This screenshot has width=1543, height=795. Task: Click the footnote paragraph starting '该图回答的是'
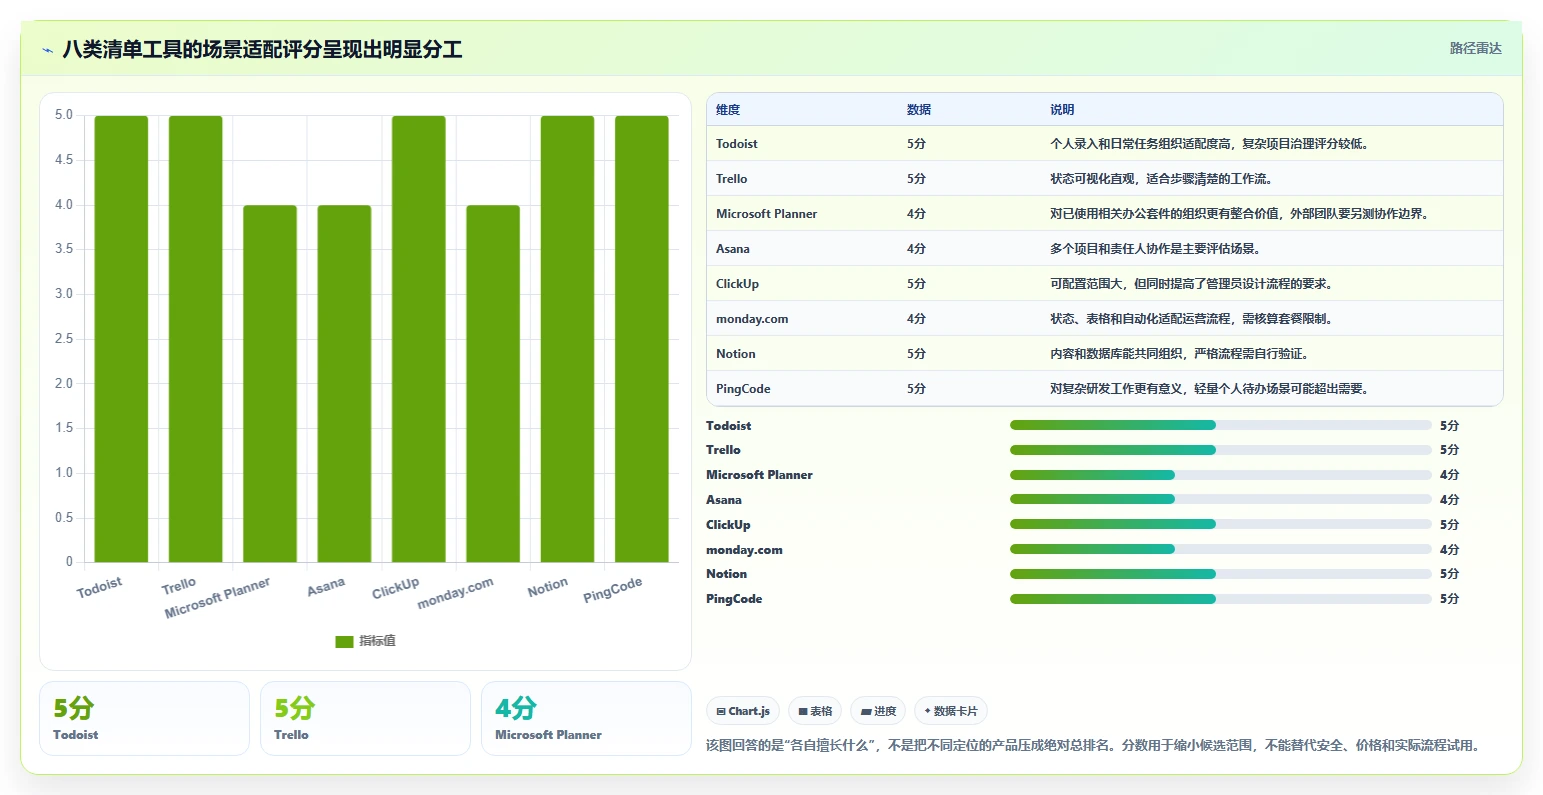[1092, 746]
